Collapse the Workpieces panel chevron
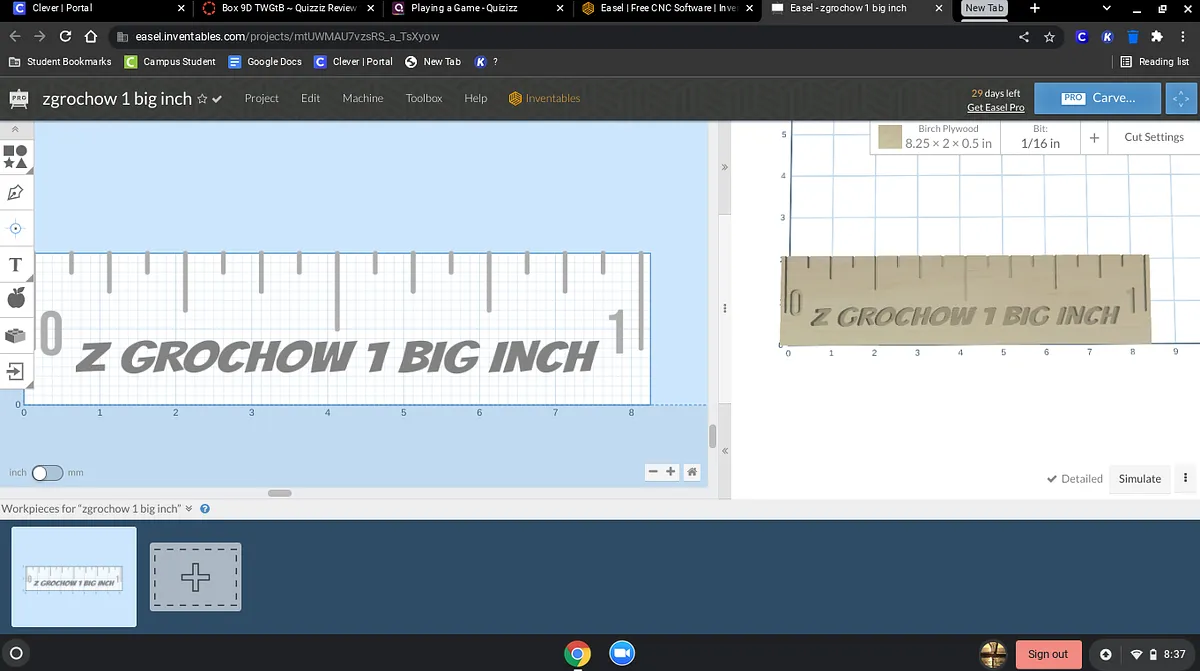Image resolution: width=1200 pixels, height=671 pixels. pos(188,509)
